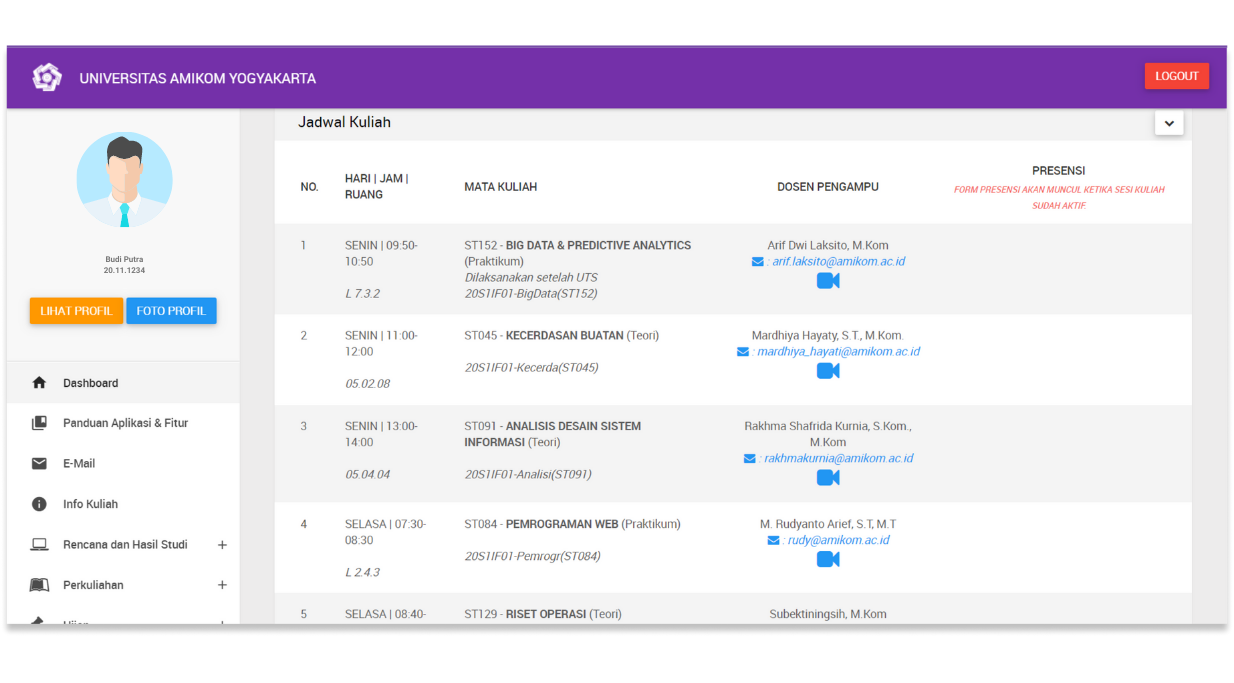Screen dimensions: 1234x683
Task: Open Panduan Aplikasi & Fitur menu
Action: click(123, 423)
